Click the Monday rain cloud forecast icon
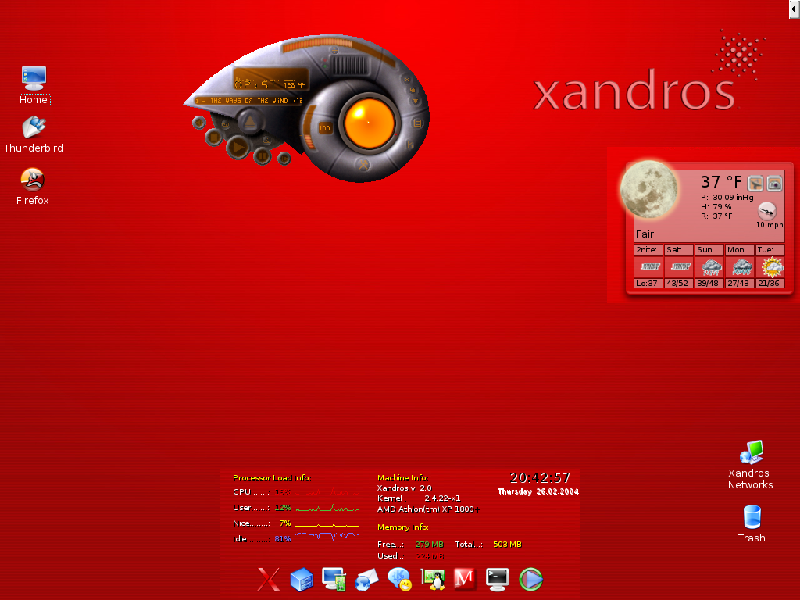This screenshot has width=800, height=600. coord(741,266)
